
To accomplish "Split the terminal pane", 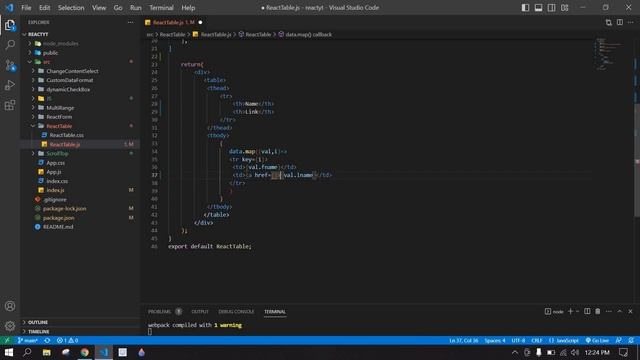I will 587,311.
